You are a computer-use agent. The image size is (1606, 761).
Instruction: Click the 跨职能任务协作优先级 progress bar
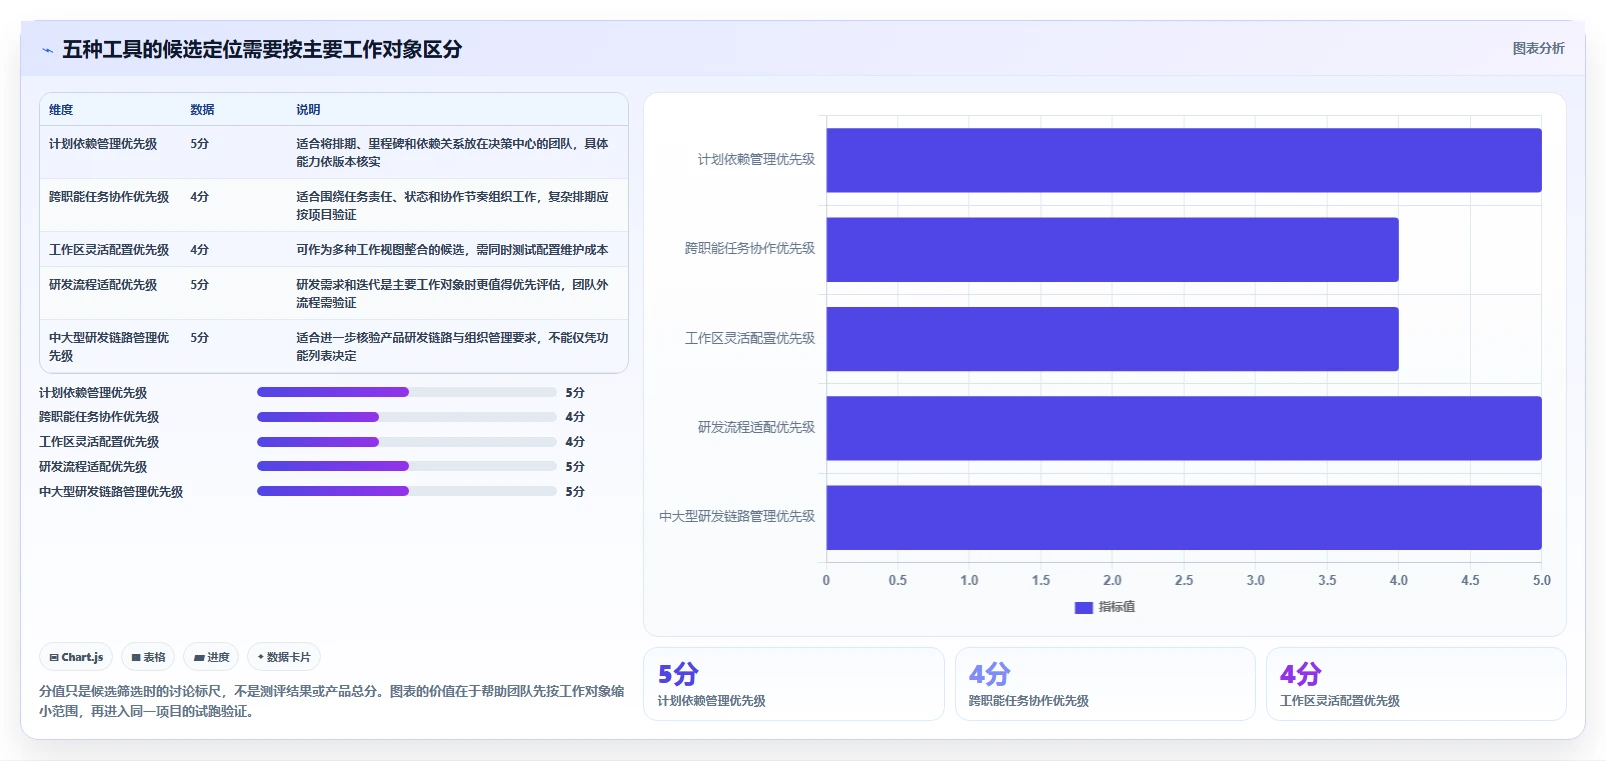point(406,417)
